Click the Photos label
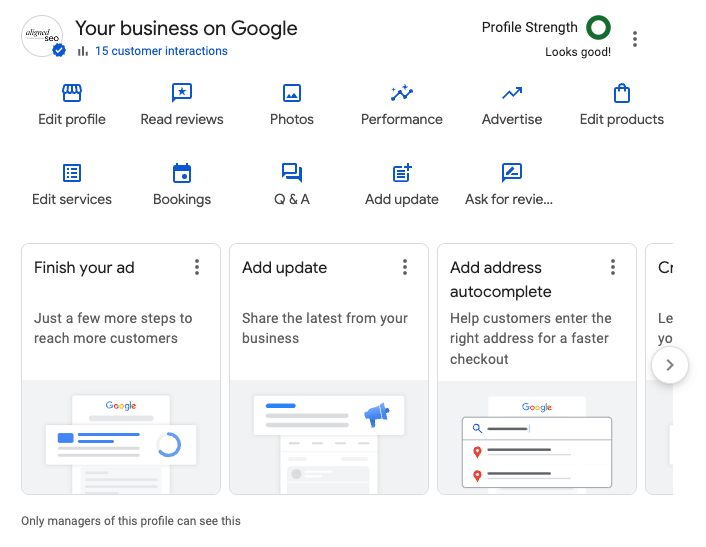The height and width of the screenshot is (547, 706). click(292, 119)
